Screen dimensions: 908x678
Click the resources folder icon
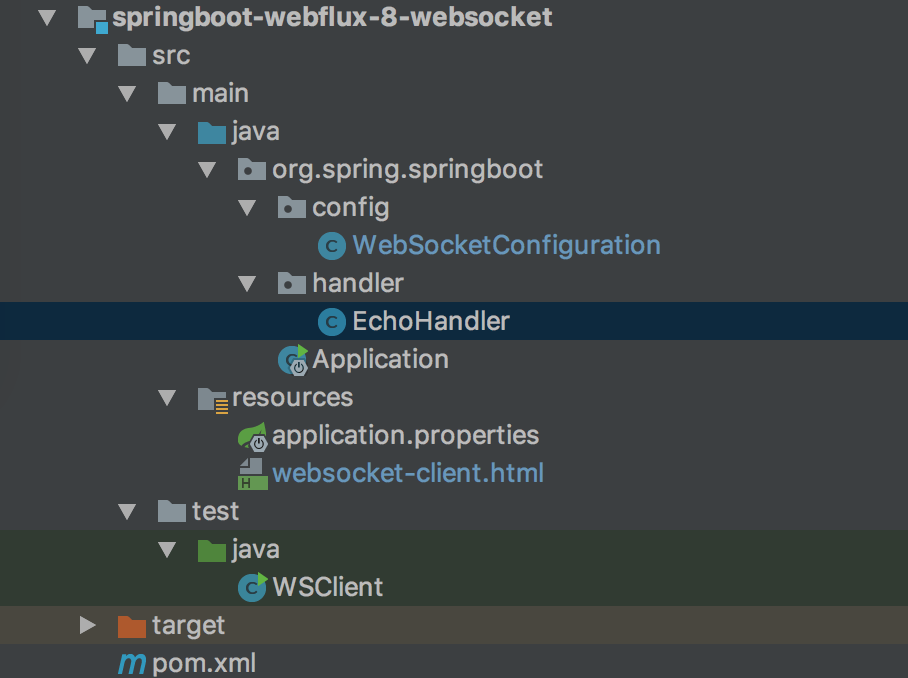(x=213, y=399)
